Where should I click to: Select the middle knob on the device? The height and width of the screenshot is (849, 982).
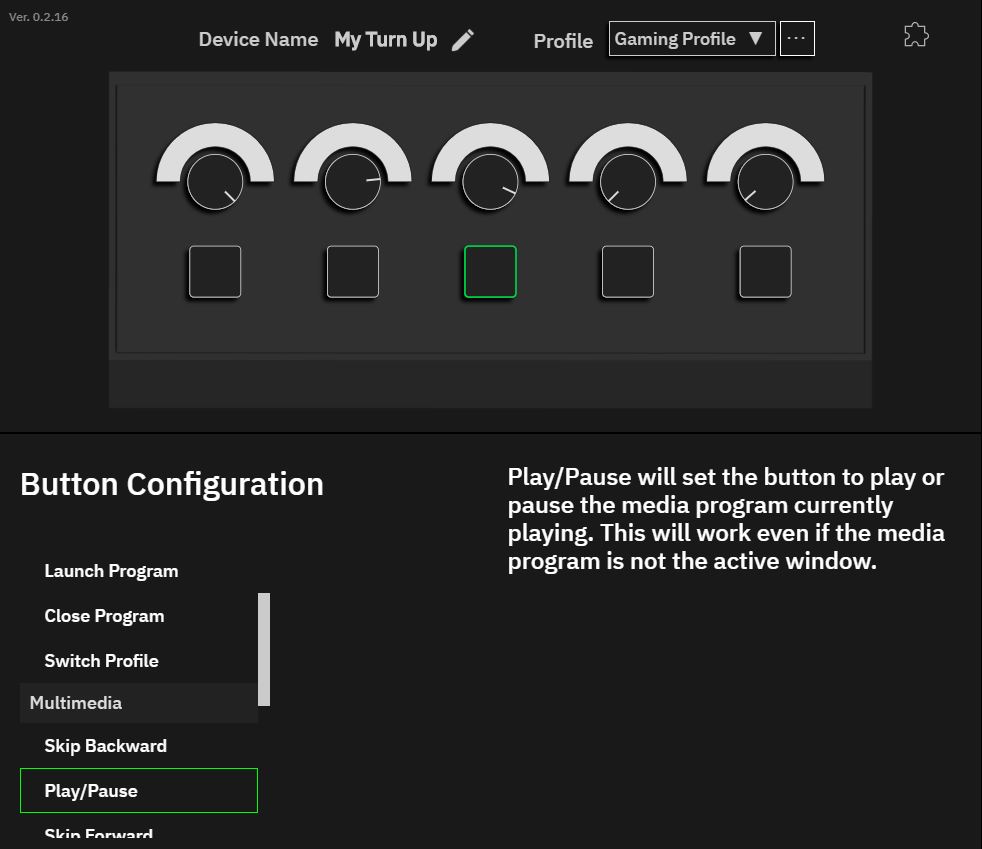(x=490, y=182)
